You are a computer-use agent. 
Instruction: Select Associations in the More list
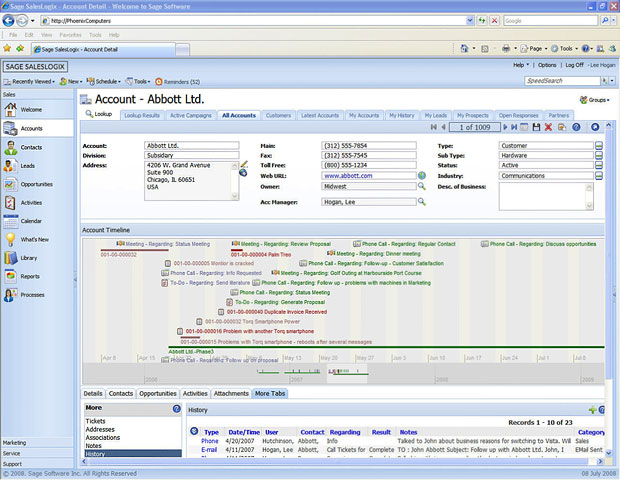pyautogui.click(x=103, y=438)
